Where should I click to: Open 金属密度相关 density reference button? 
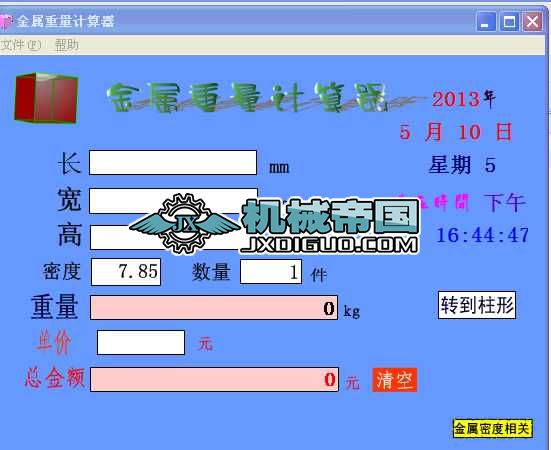pos(493,429)
